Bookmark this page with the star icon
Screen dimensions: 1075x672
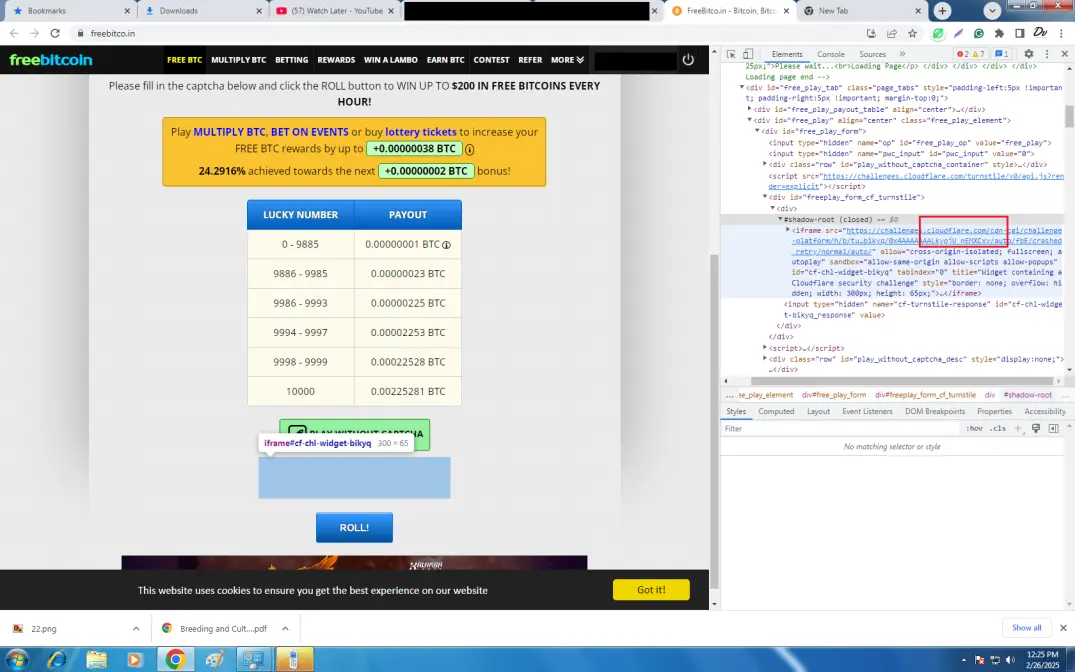pyautogui.click(x=913, y=33)
